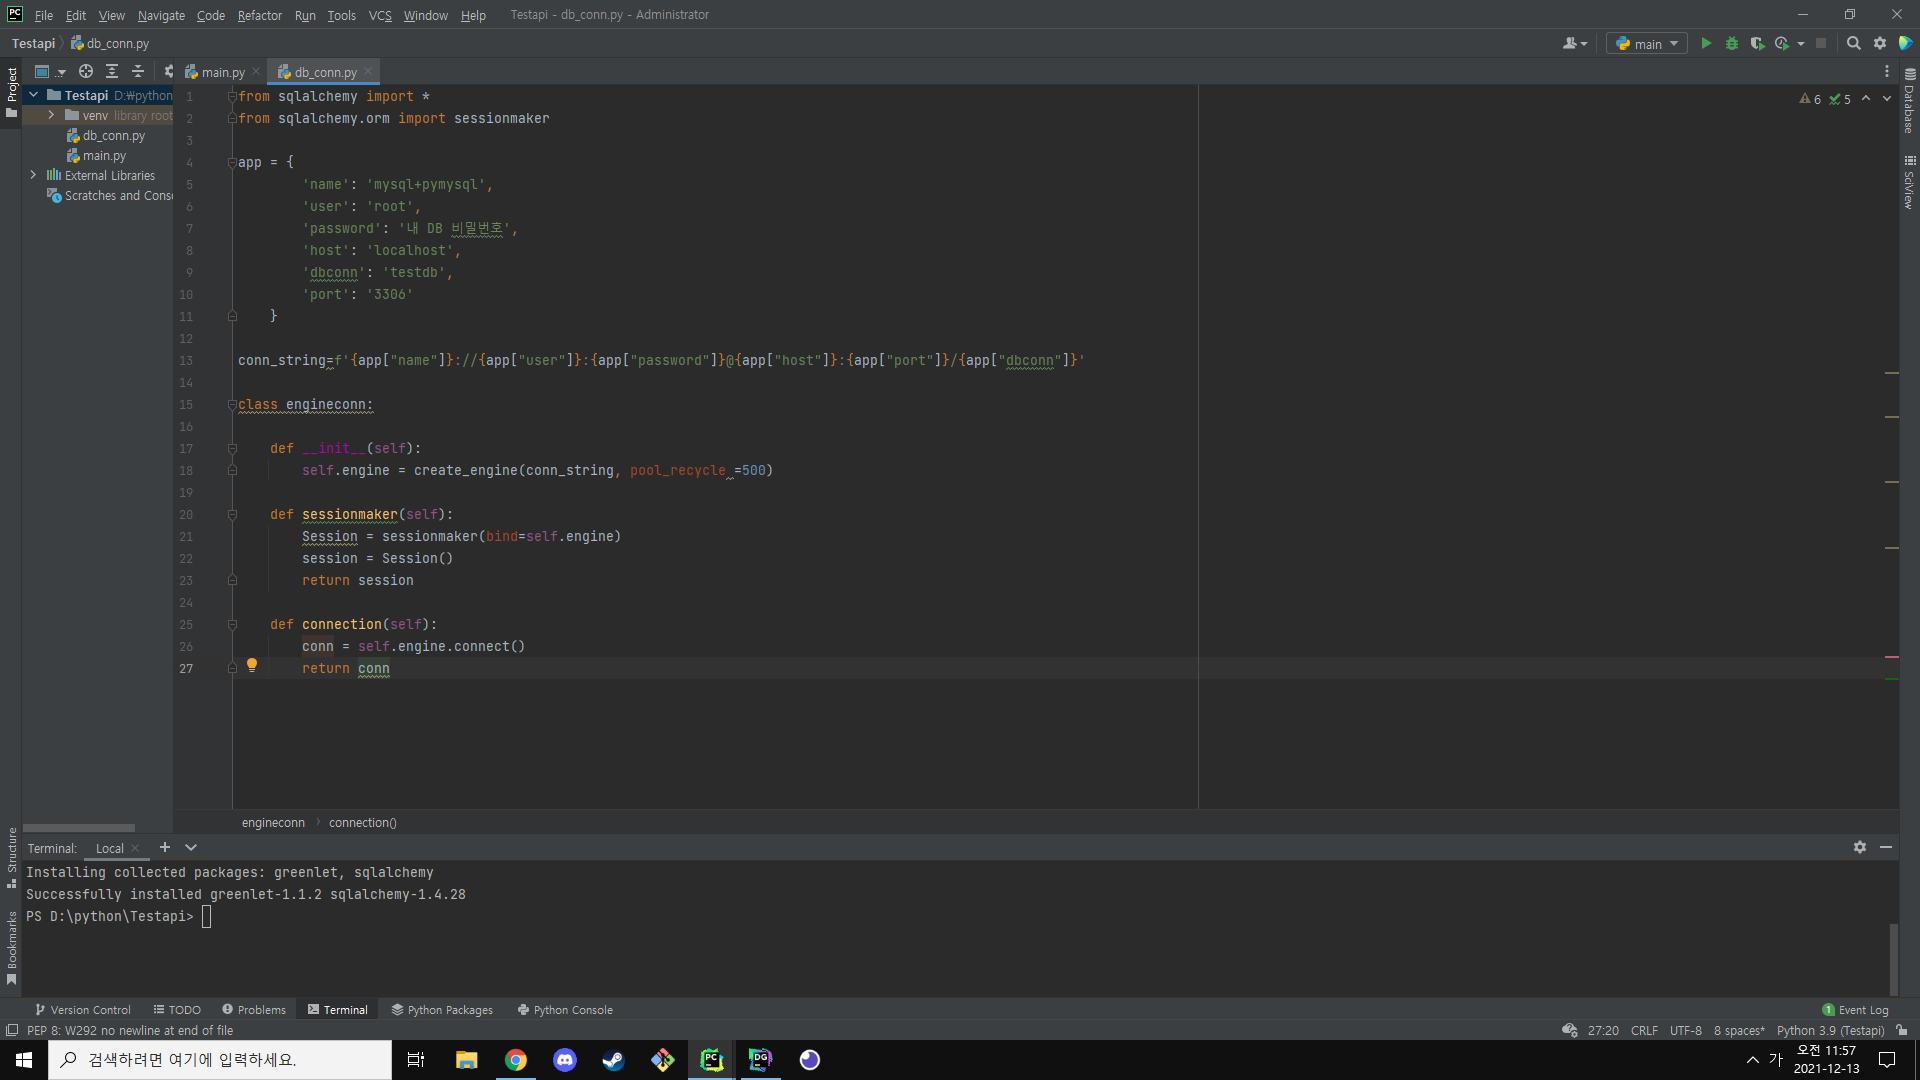Click the terminal command prompt

(x=207, y=917)
